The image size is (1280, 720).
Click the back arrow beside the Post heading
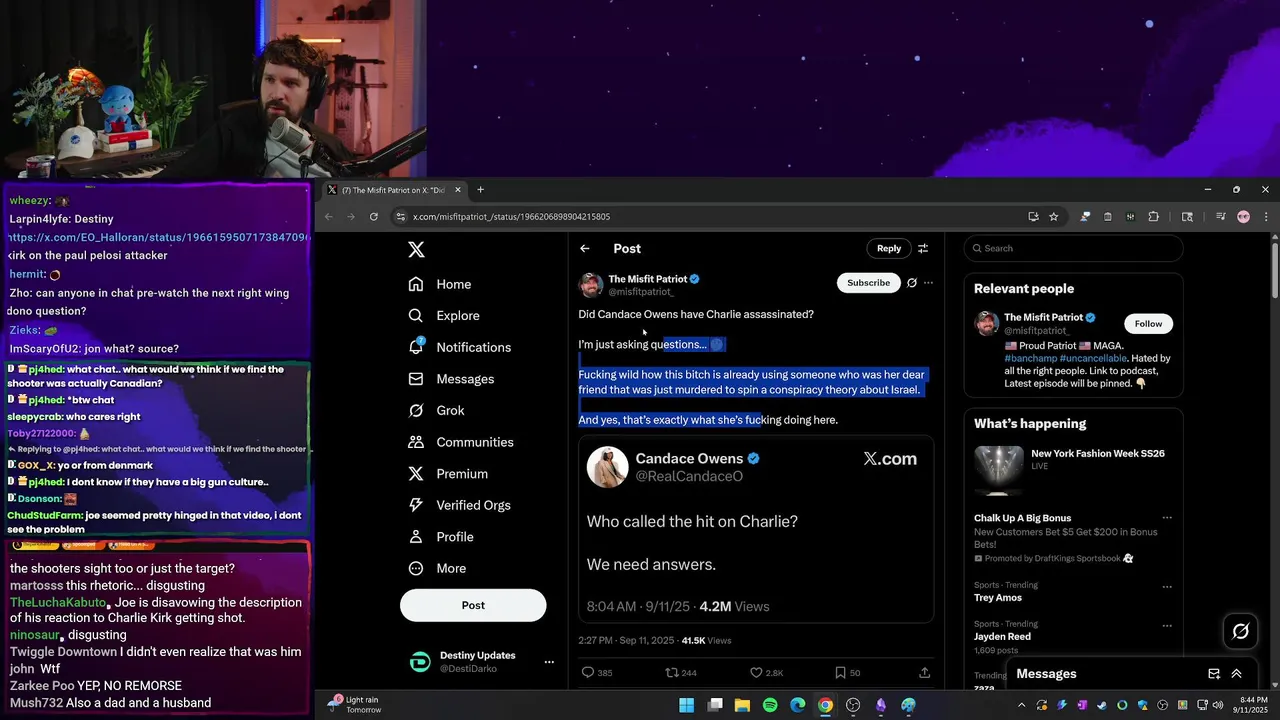point(585,248)
